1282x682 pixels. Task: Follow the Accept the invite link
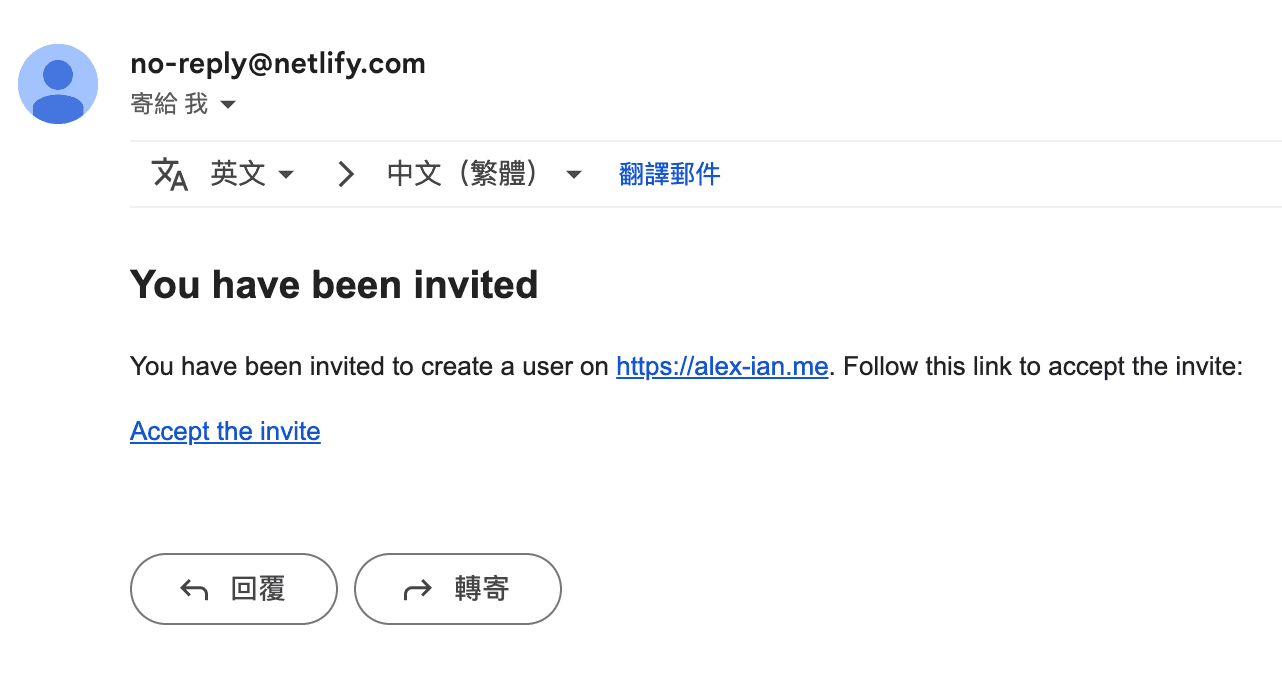(x=225, y=432)
